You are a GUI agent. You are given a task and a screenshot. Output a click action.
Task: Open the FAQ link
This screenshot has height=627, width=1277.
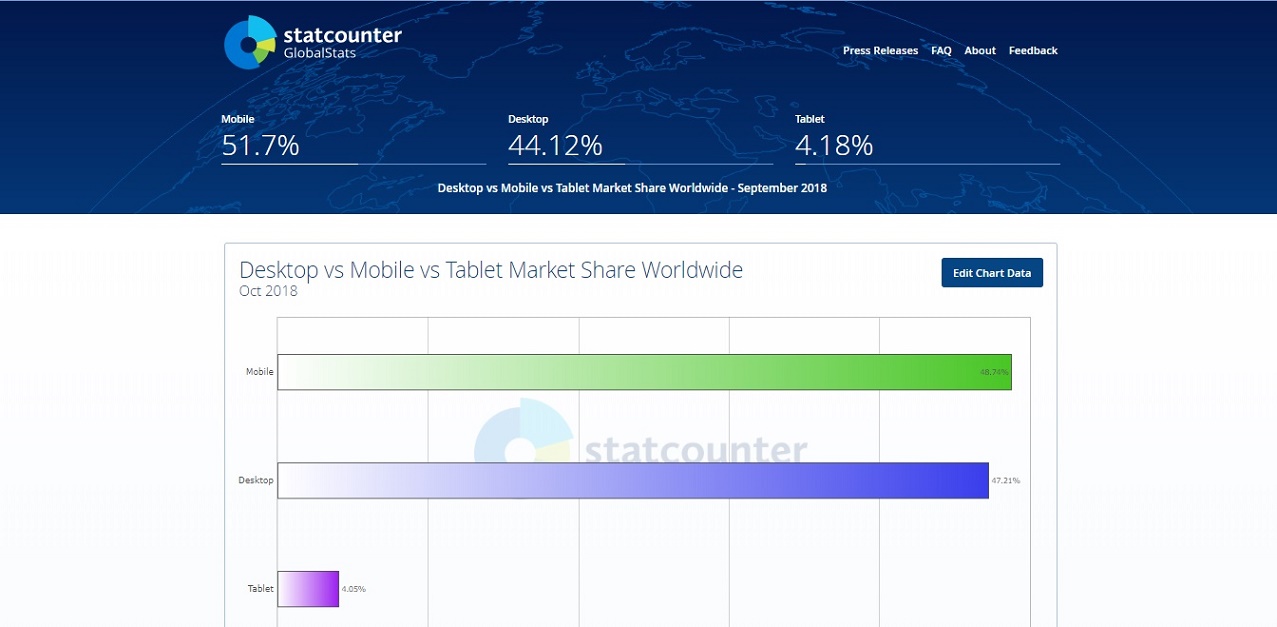(941, 51)
